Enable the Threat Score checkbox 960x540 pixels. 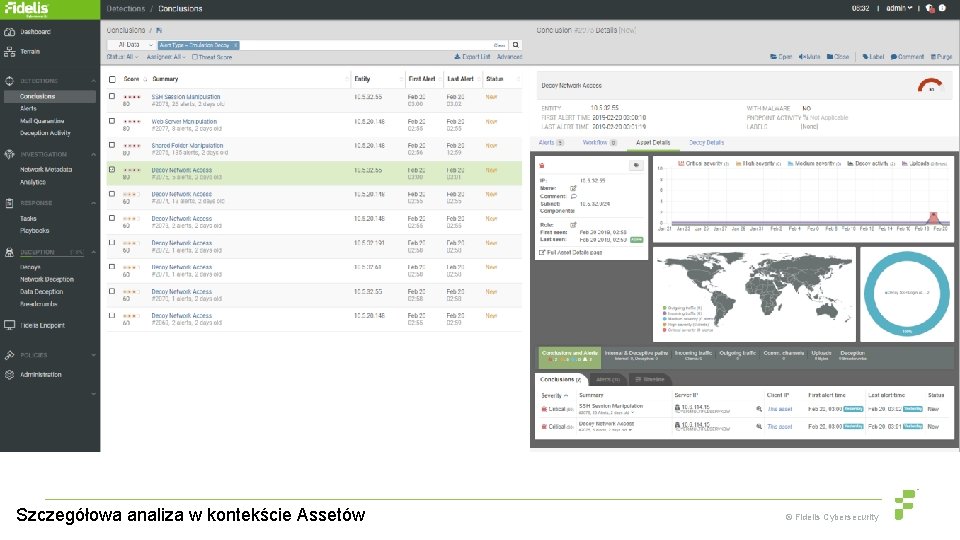click(195, 57)
